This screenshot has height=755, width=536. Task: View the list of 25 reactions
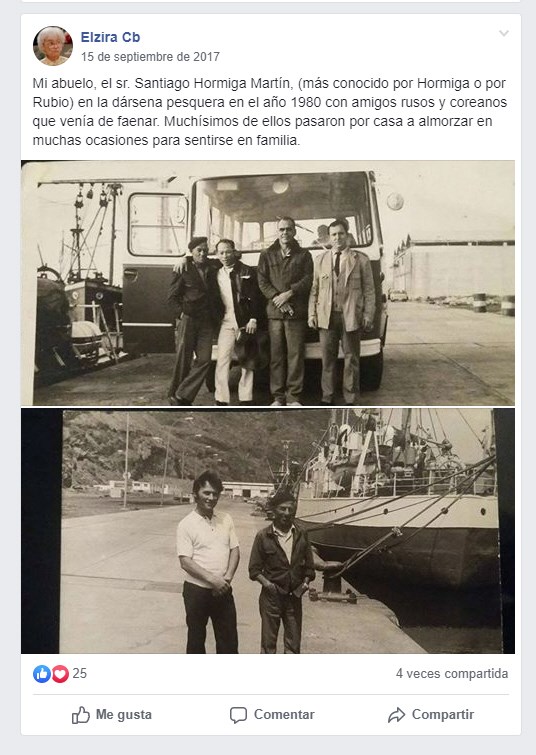tap(79, 674)
